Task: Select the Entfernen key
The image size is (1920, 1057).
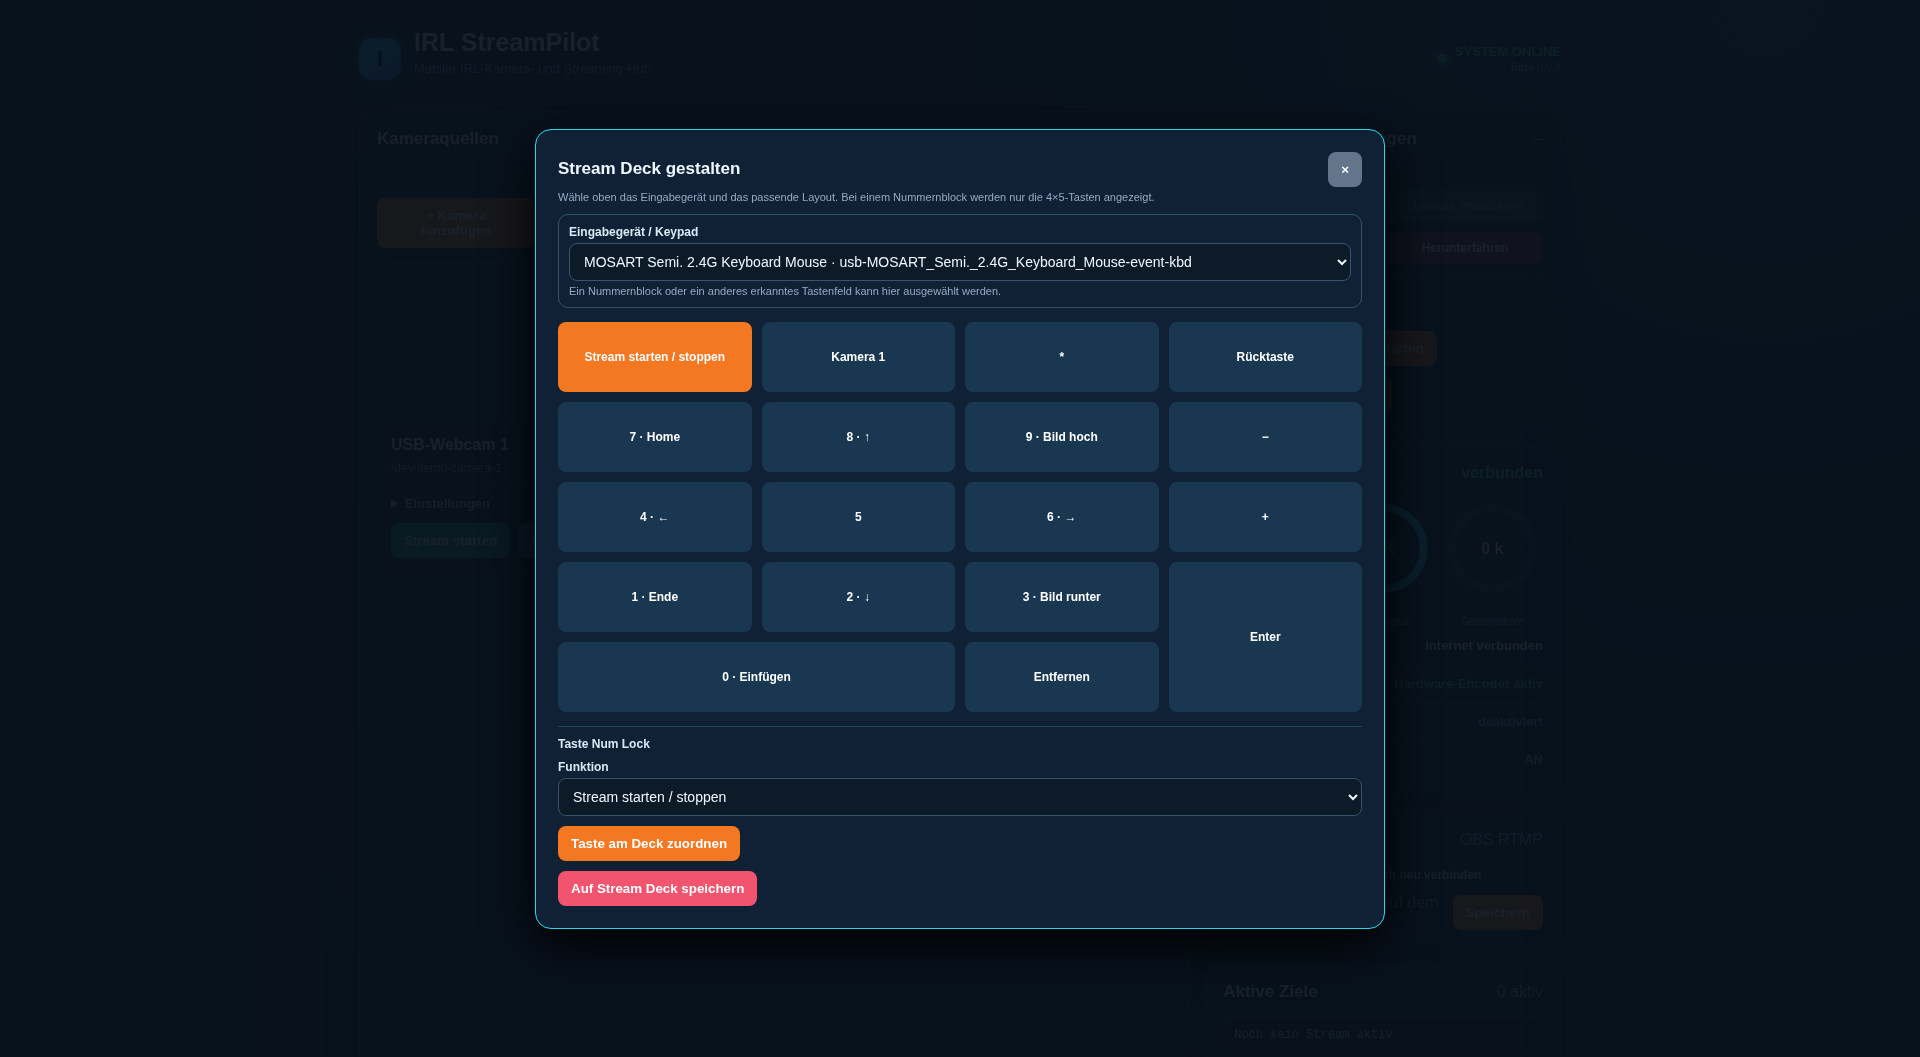Action: 1062,677
